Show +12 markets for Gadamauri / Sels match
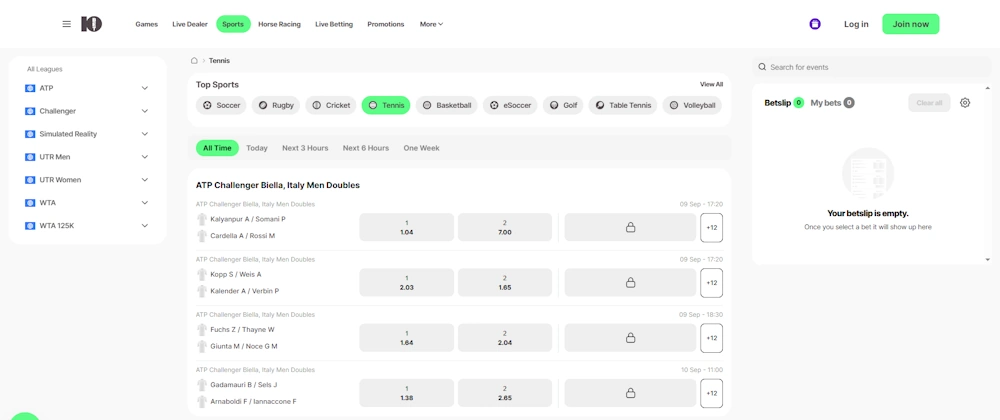This screenshot has width=1000, height=420. (x=711, y=393)
